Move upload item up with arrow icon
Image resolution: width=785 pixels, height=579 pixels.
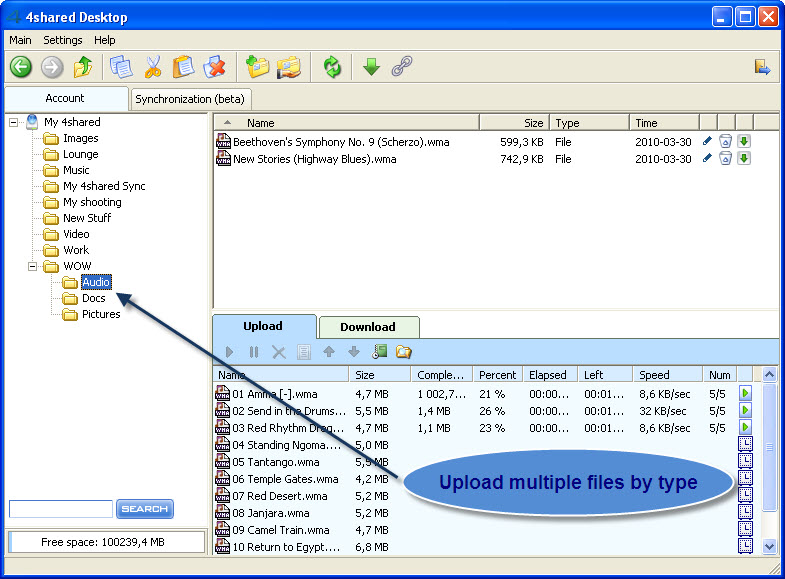[x=329, y=352]
